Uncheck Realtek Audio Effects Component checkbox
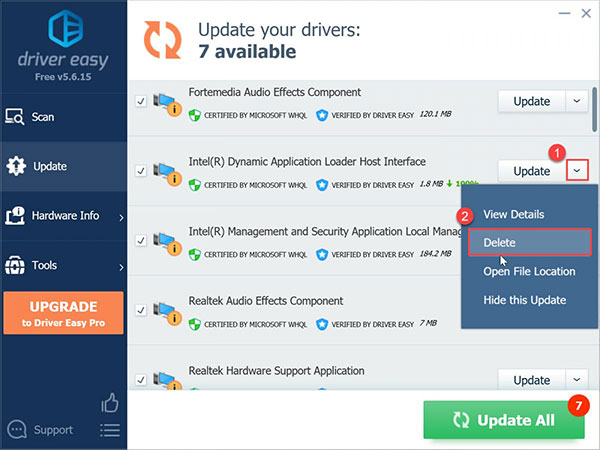The width and height of the screenshot is (600, 450). tap(141, 310)
